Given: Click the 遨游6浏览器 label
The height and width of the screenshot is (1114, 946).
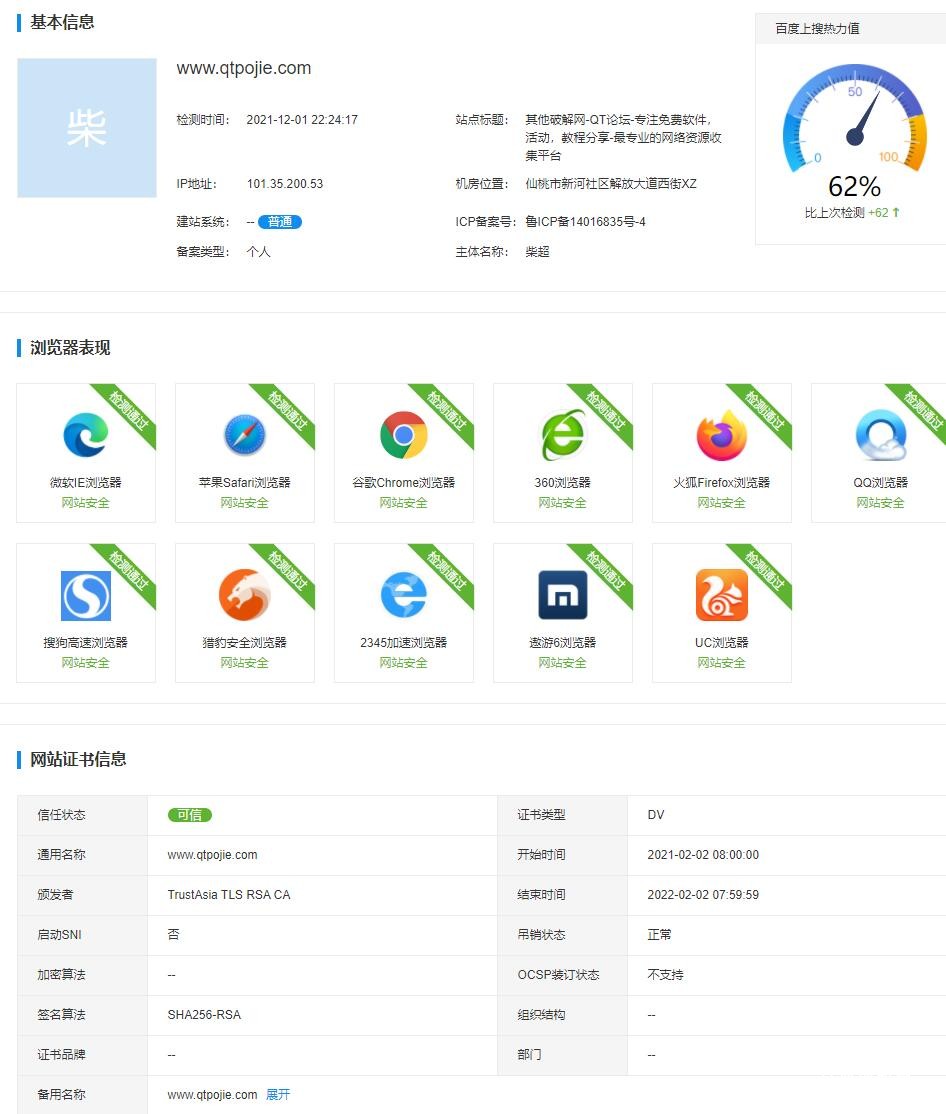Looking at the screenshot, I should (562, 642).
